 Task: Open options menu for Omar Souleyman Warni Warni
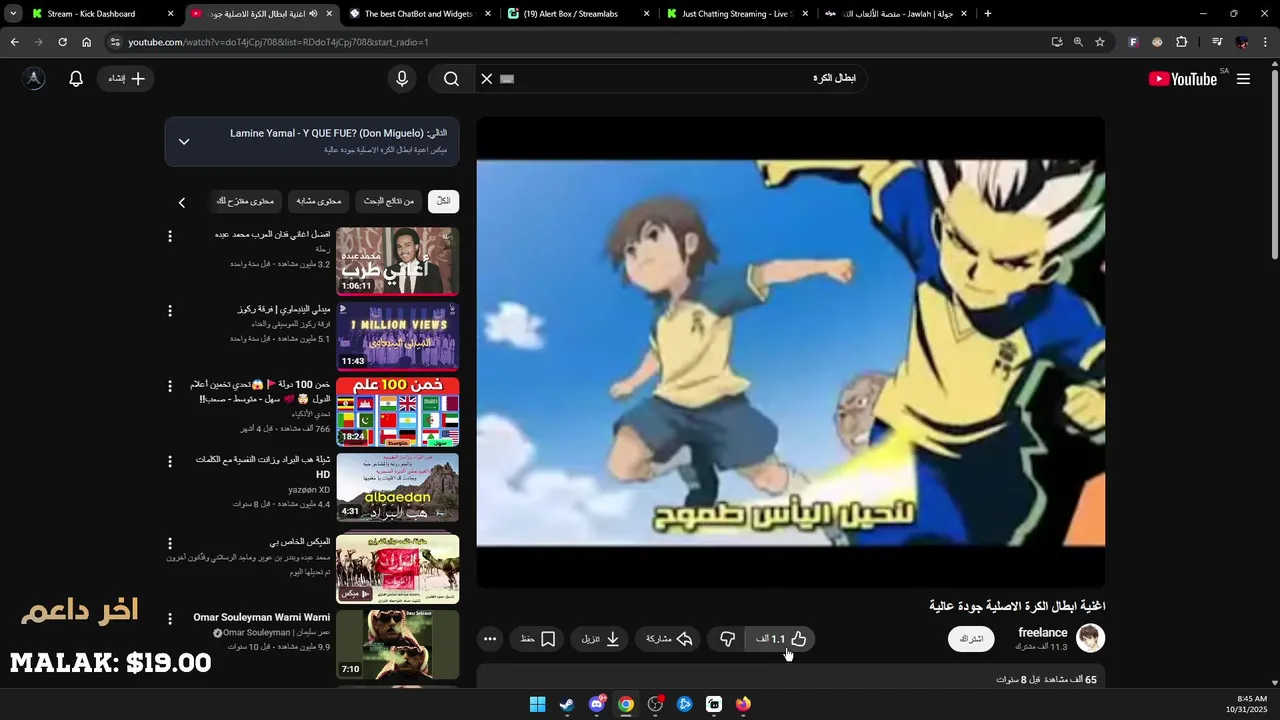tap(170, 619)
